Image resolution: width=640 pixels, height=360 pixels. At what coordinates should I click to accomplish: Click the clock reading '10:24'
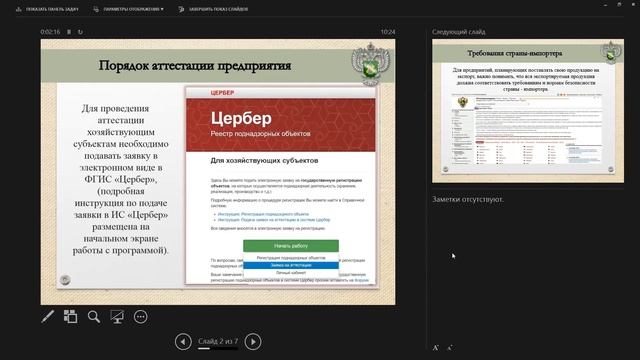[388, 32]
